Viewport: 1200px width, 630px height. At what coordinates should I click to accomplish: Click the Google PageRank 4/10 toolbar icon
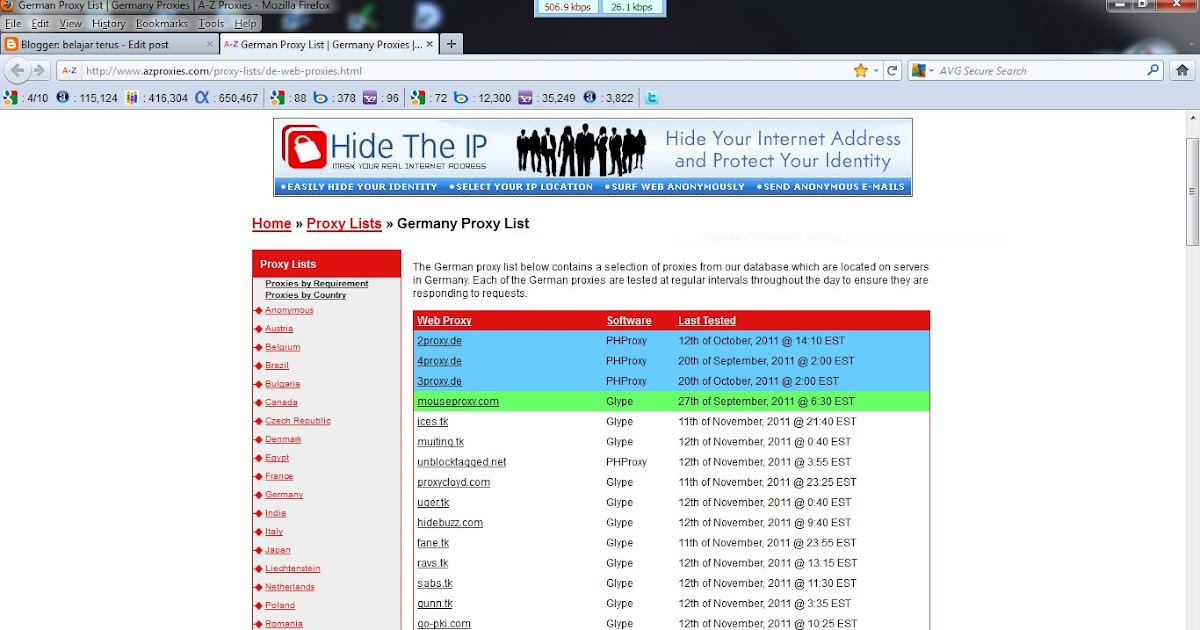coord(11,98)
